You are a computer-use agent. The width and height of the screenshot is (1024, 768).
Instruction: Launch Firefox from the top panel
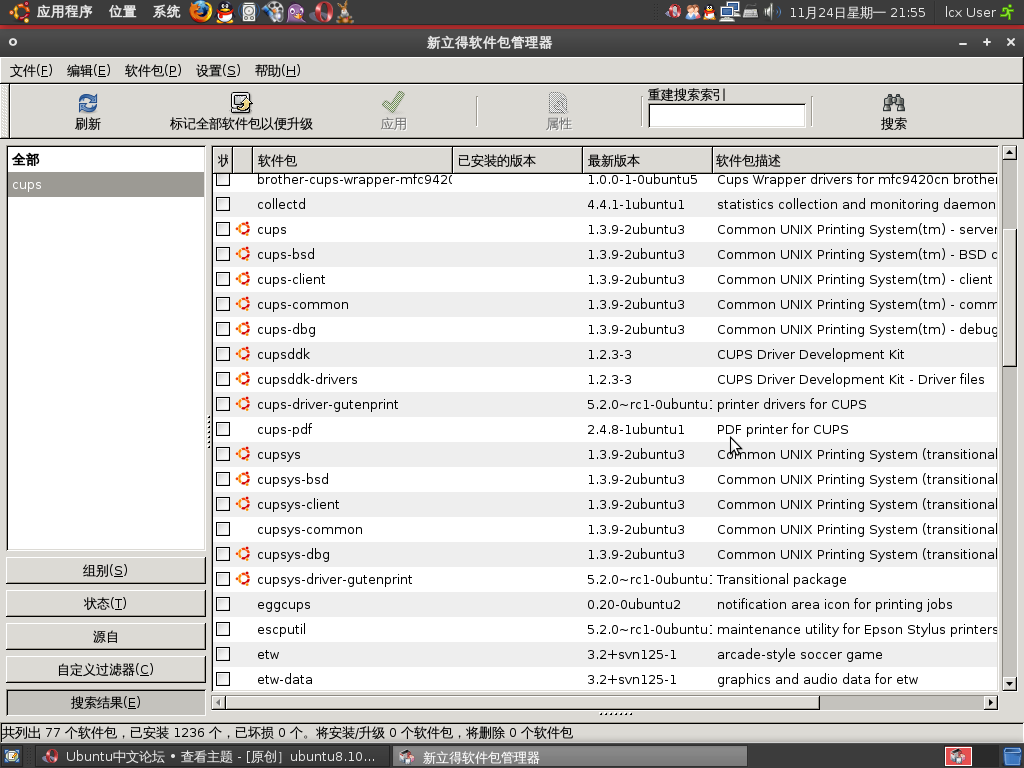(x=200, y=12)
